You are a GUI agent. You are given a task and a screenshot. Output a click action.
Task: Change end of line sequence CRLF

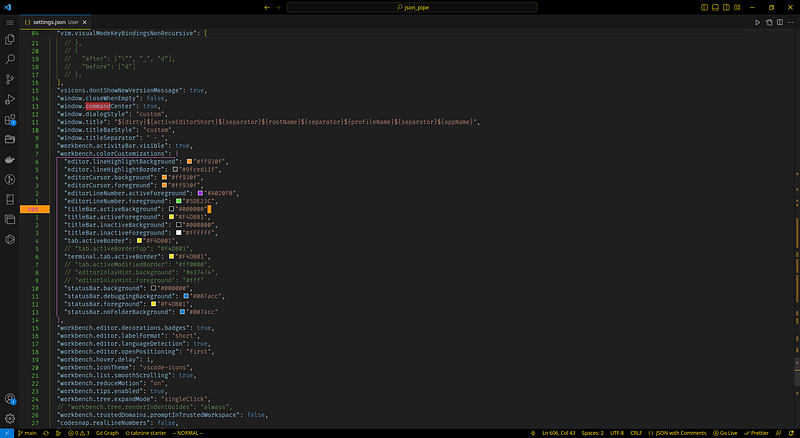(x=636, y=433)
